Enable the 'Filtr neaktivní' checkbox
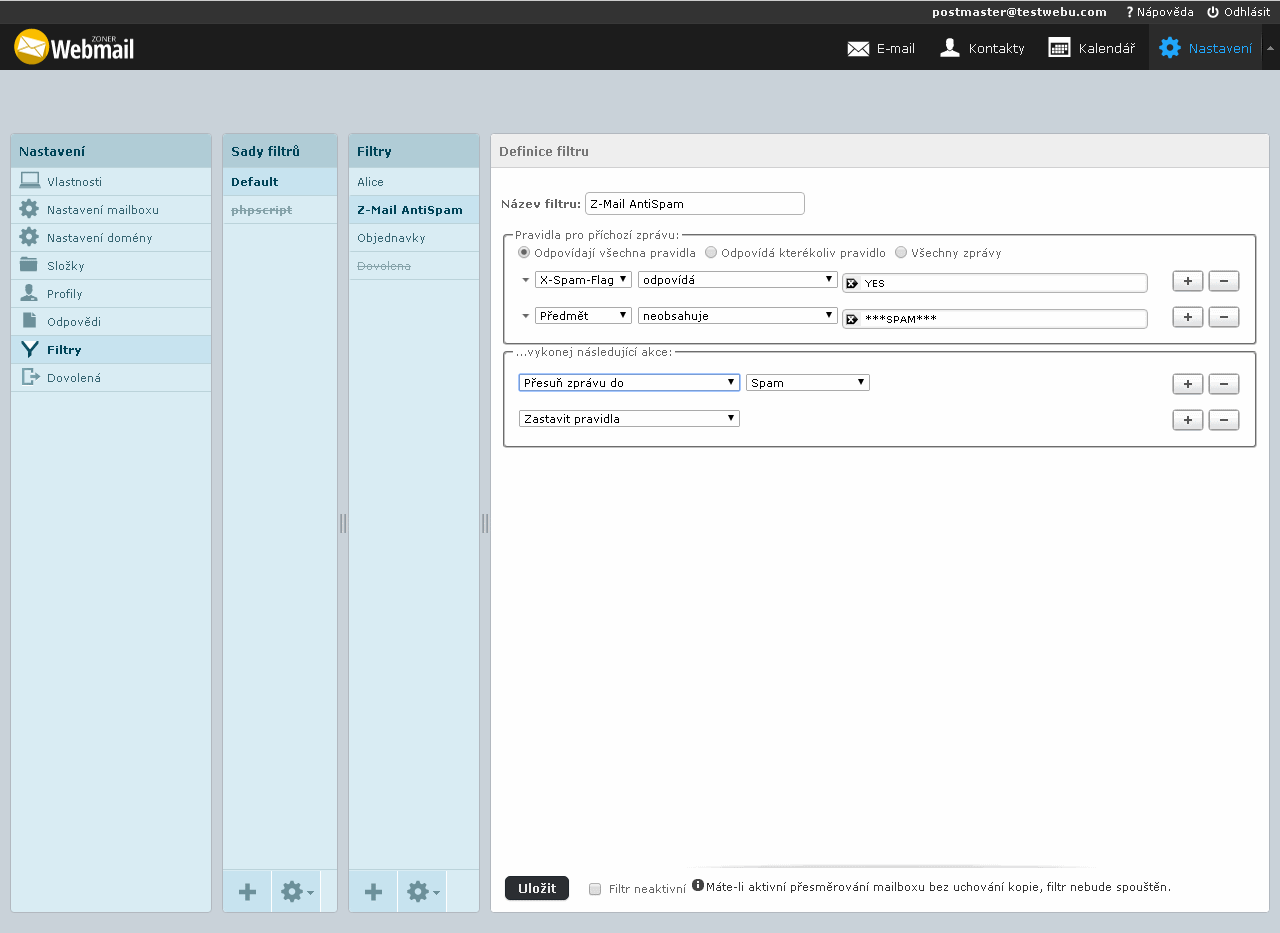Viewport: 1280px width, 933px height. (595, 889)
